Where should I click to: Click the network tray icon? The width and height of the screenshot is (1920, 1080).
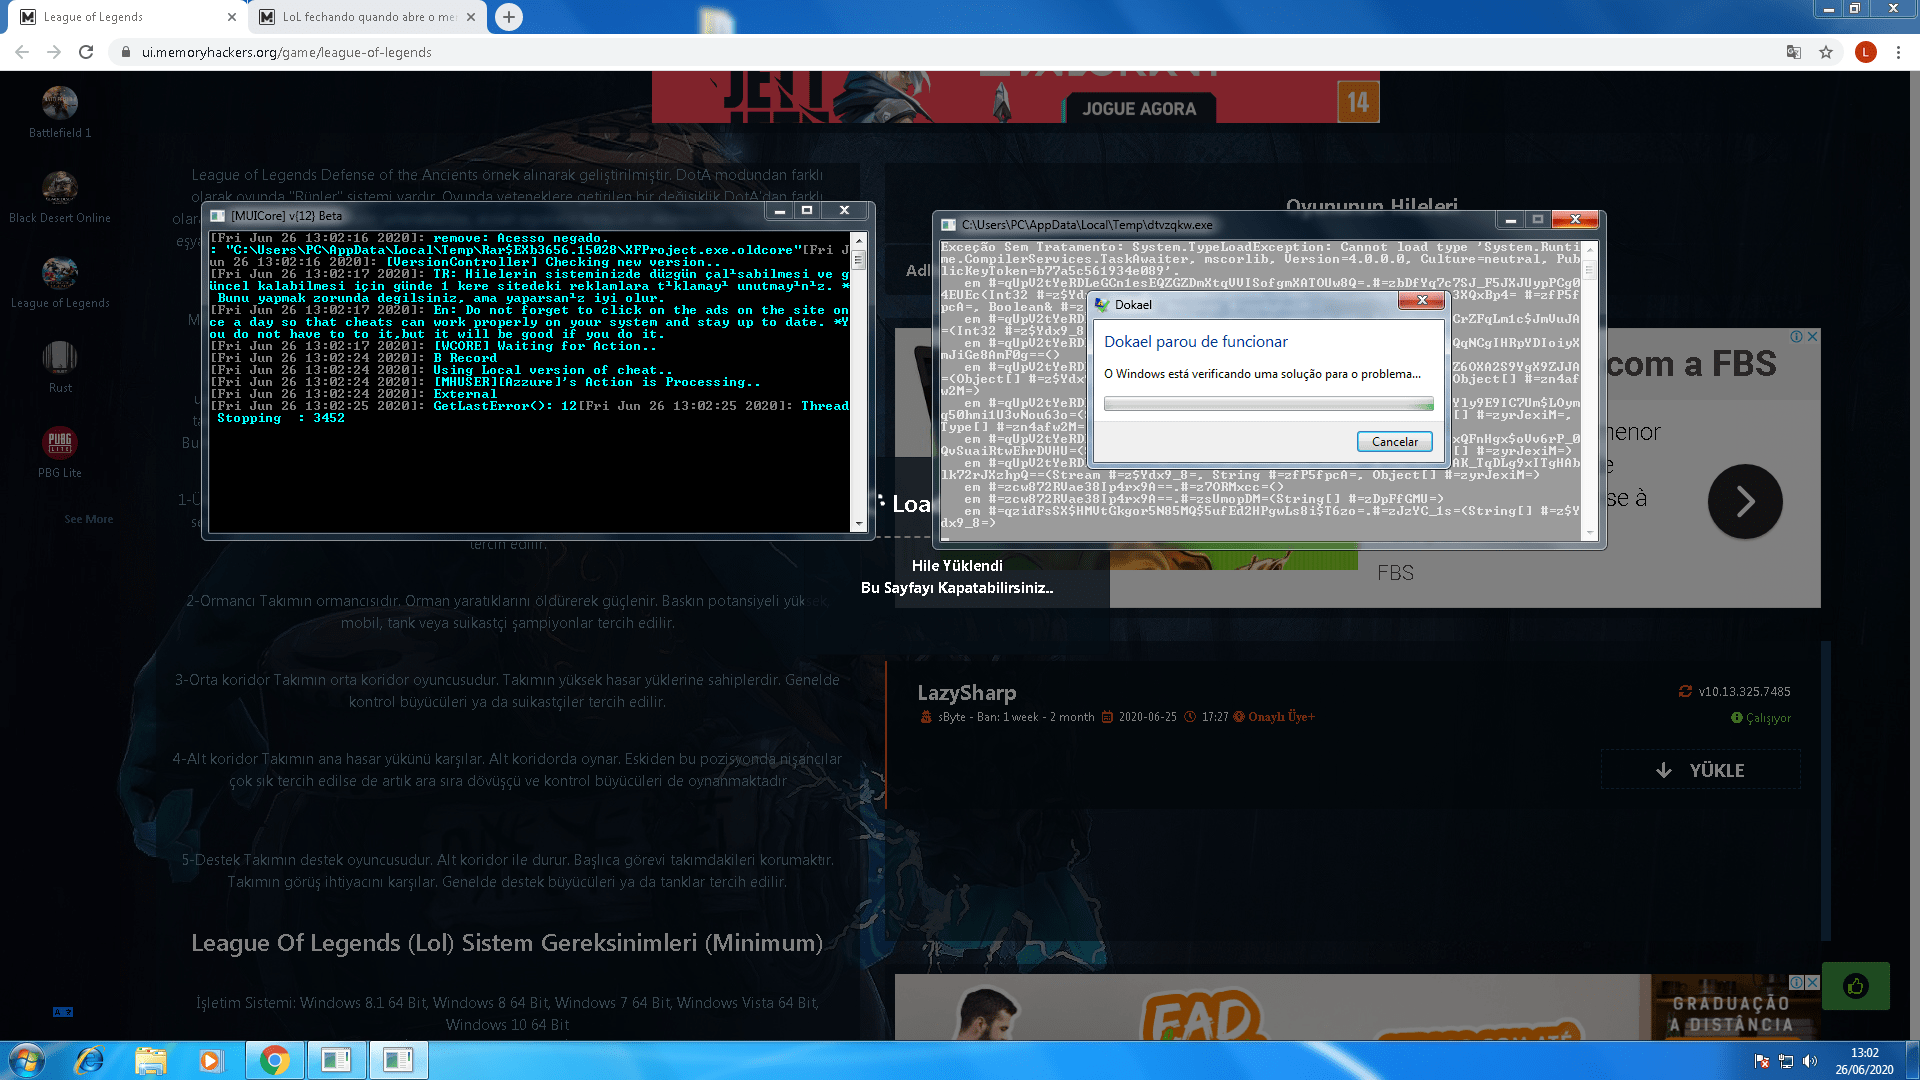(1786, 1061)
